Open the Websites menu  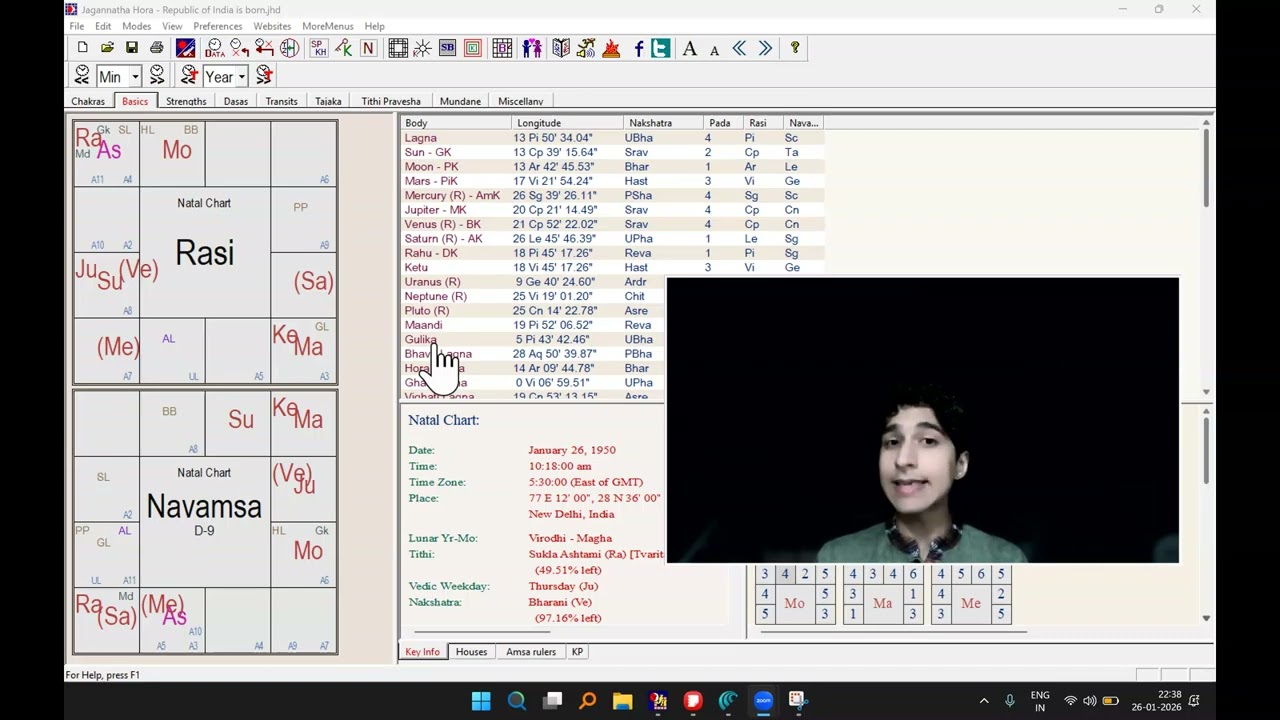[x=272, y=26]
